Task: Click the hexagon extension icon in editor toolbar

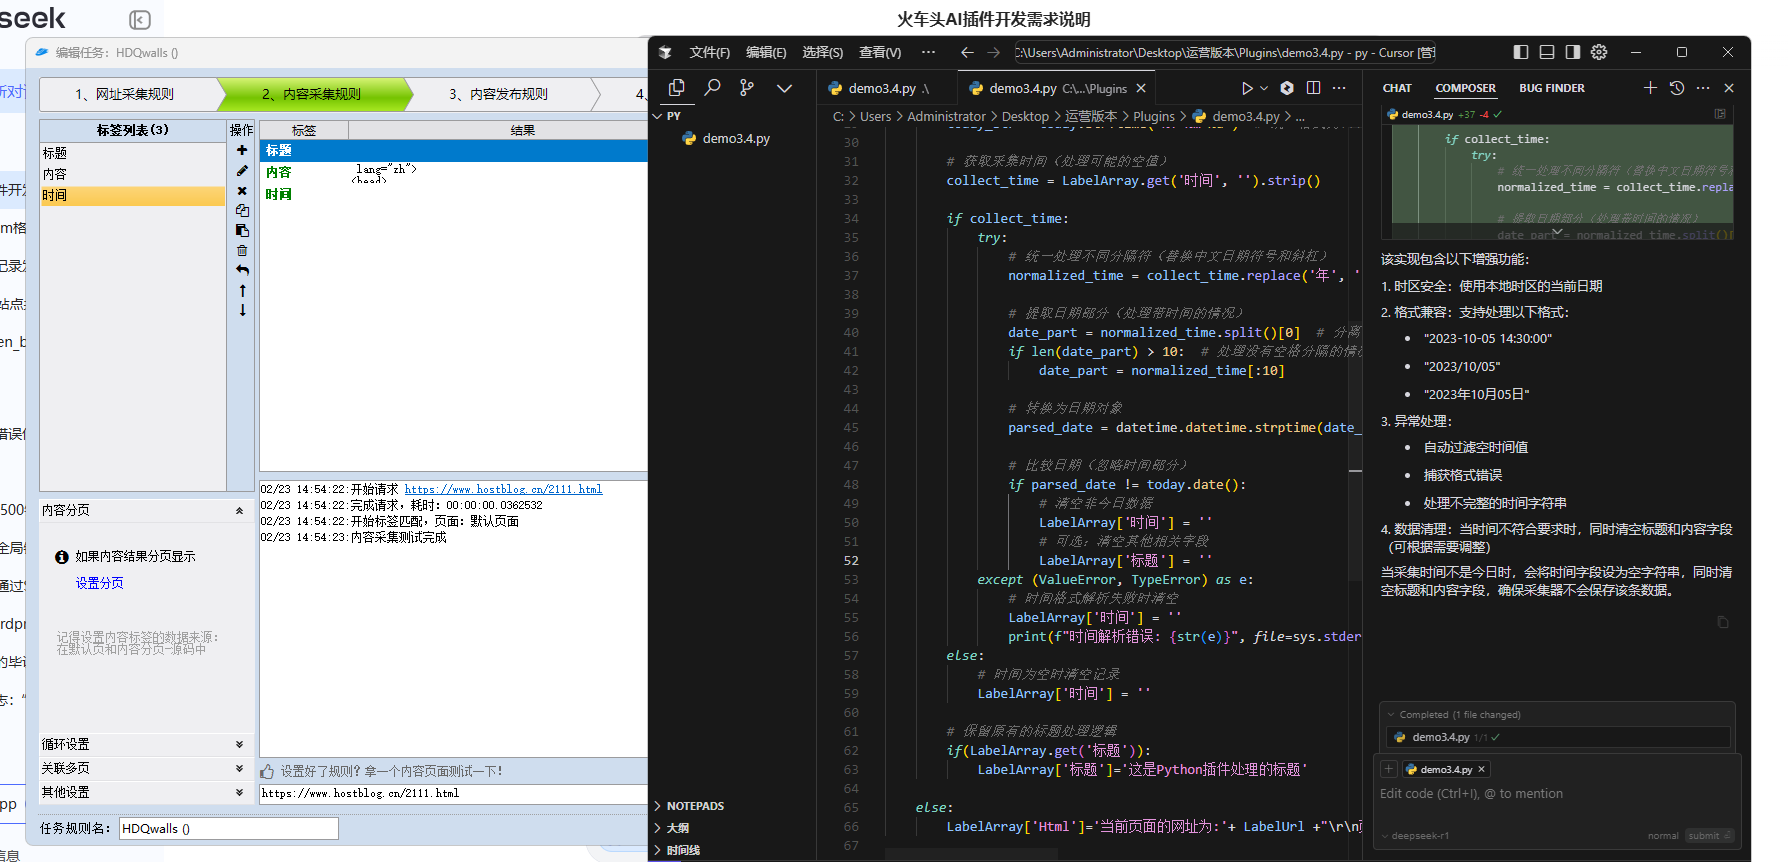Action: pos(1287,88)
